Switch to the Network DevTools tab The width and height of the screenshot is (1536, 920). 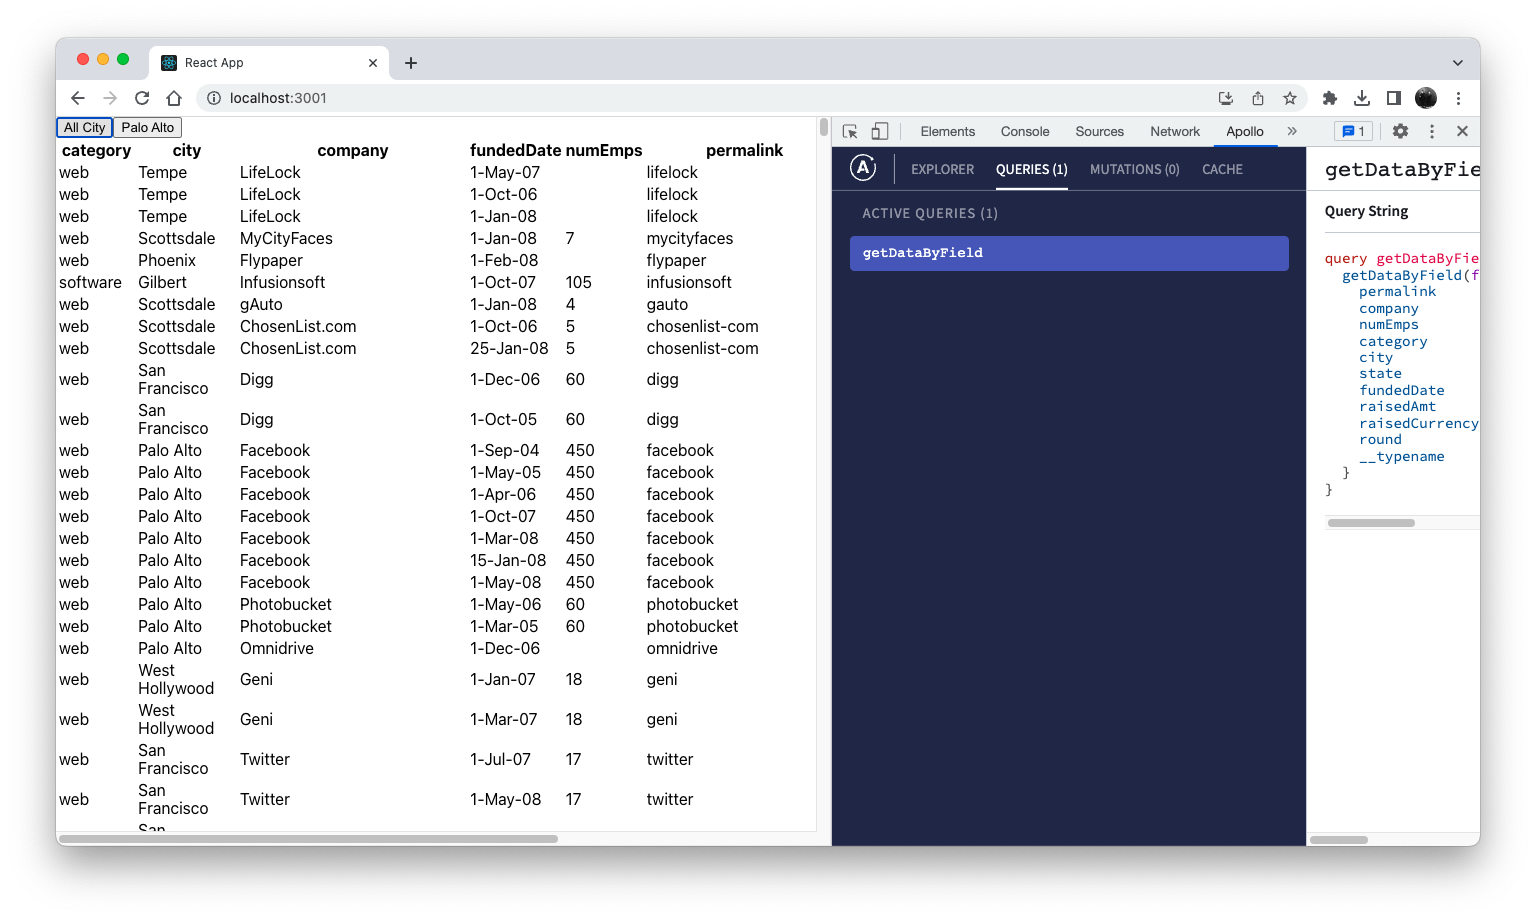click(1174, 131)
